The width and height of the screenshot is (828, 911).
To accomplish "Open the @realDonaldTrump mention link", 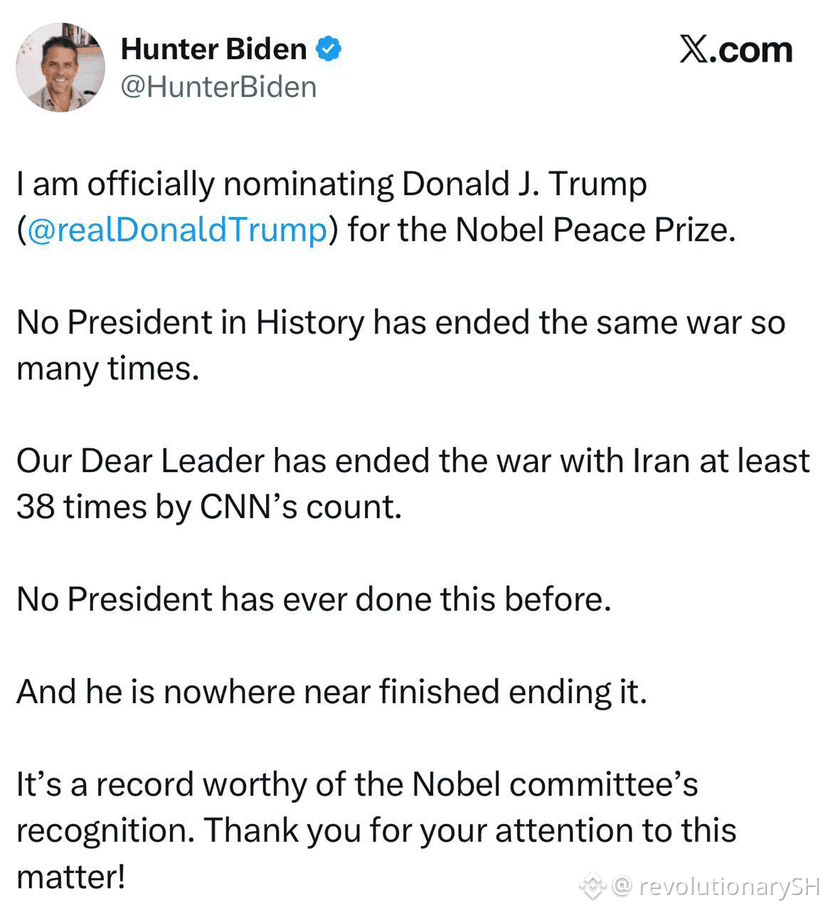I will [177, 230].
